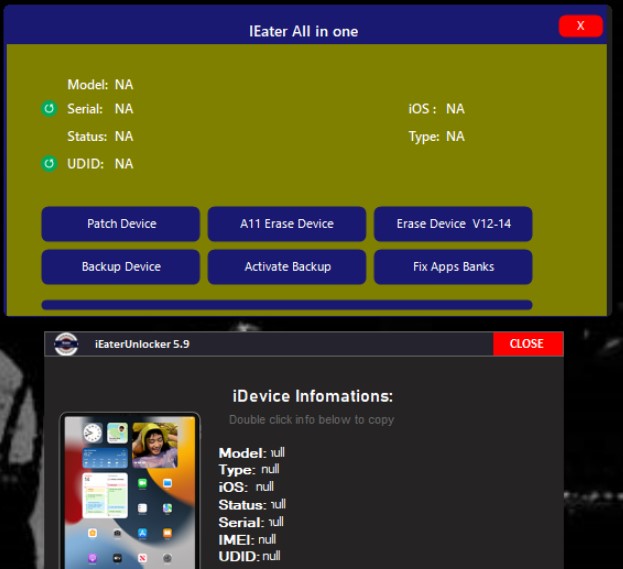The height and width of the screenshot is (569, 623).
Task: Click the Model null value in iEaterUnlocker
Action: tap(278, 453)
